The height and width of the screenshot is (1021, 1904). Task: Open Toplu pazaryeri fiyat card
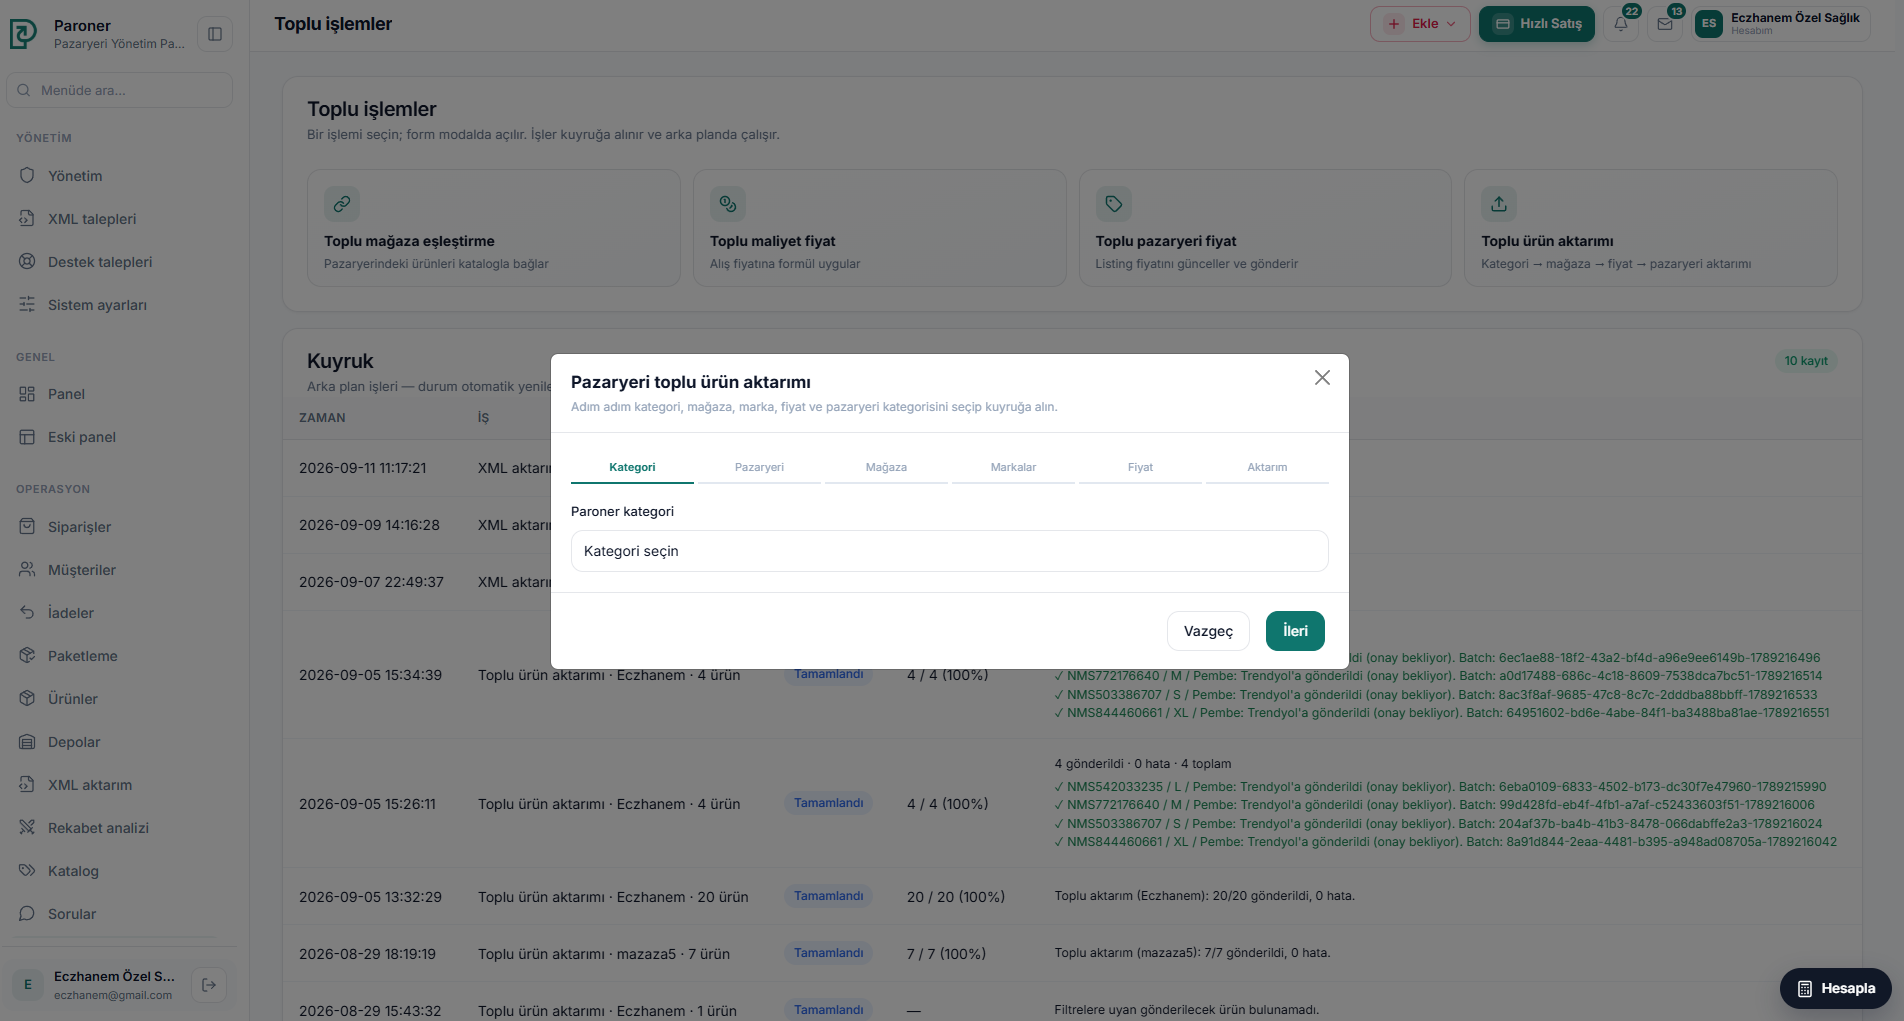1265,228
